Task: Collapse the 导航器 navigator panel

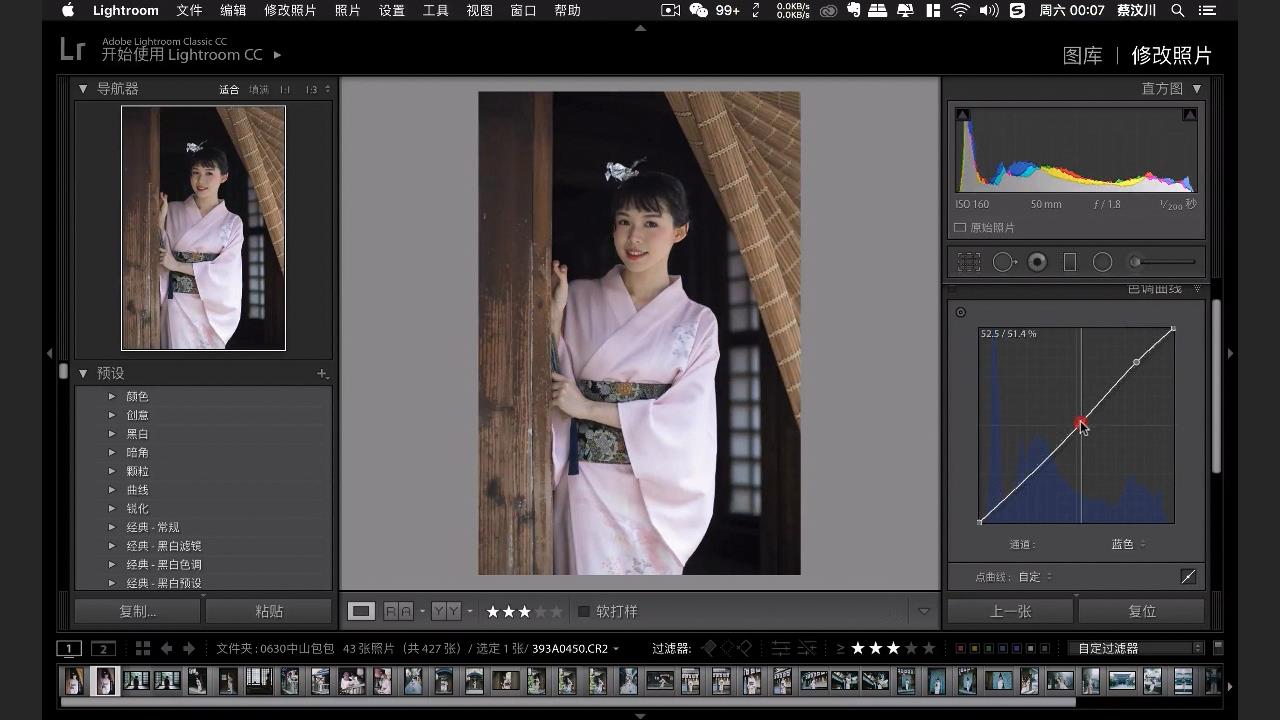Action: tap(83, 89)
